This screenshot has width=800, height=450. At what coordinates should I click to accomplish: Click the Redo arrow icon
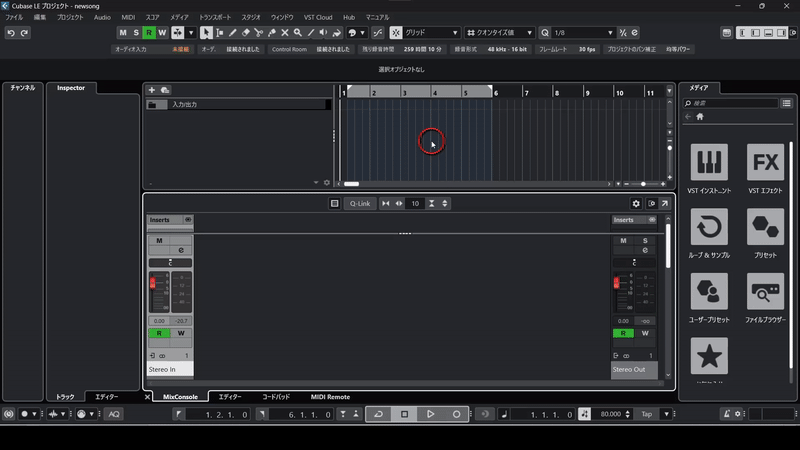coord(24,33)
